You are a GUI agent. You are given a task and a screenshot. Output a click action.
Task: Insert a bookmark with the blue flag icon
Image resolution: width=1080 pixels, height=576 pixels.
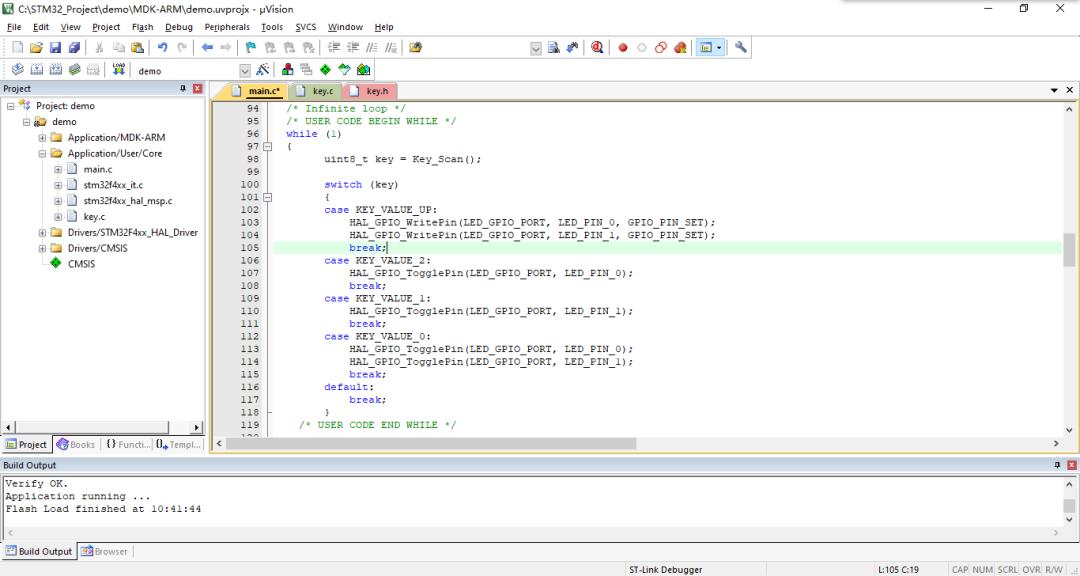[x=251, y=48]
